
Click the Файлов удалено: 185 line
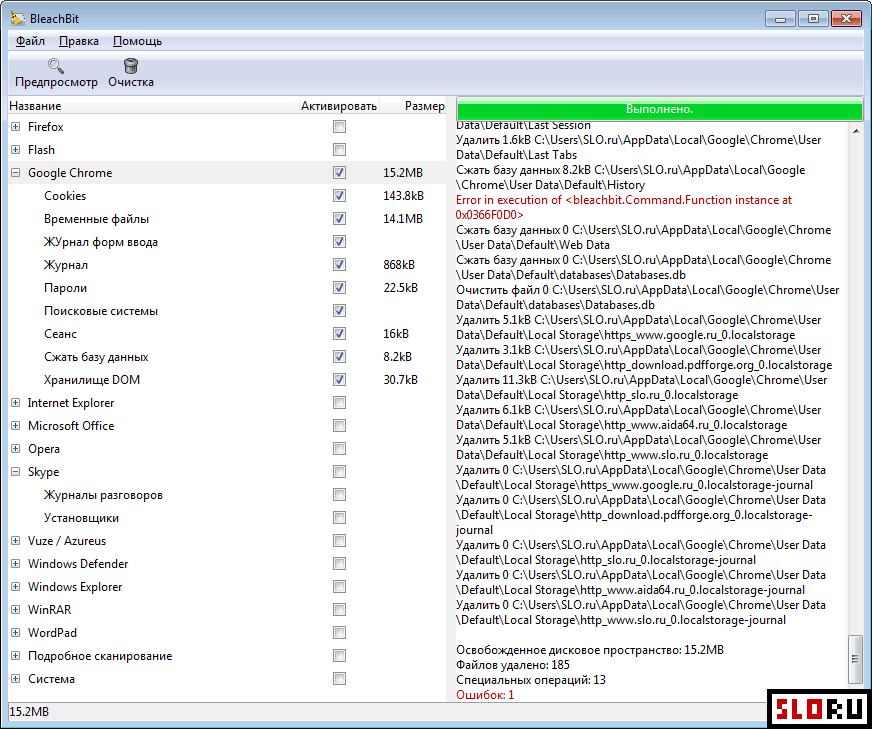point(513,665)
